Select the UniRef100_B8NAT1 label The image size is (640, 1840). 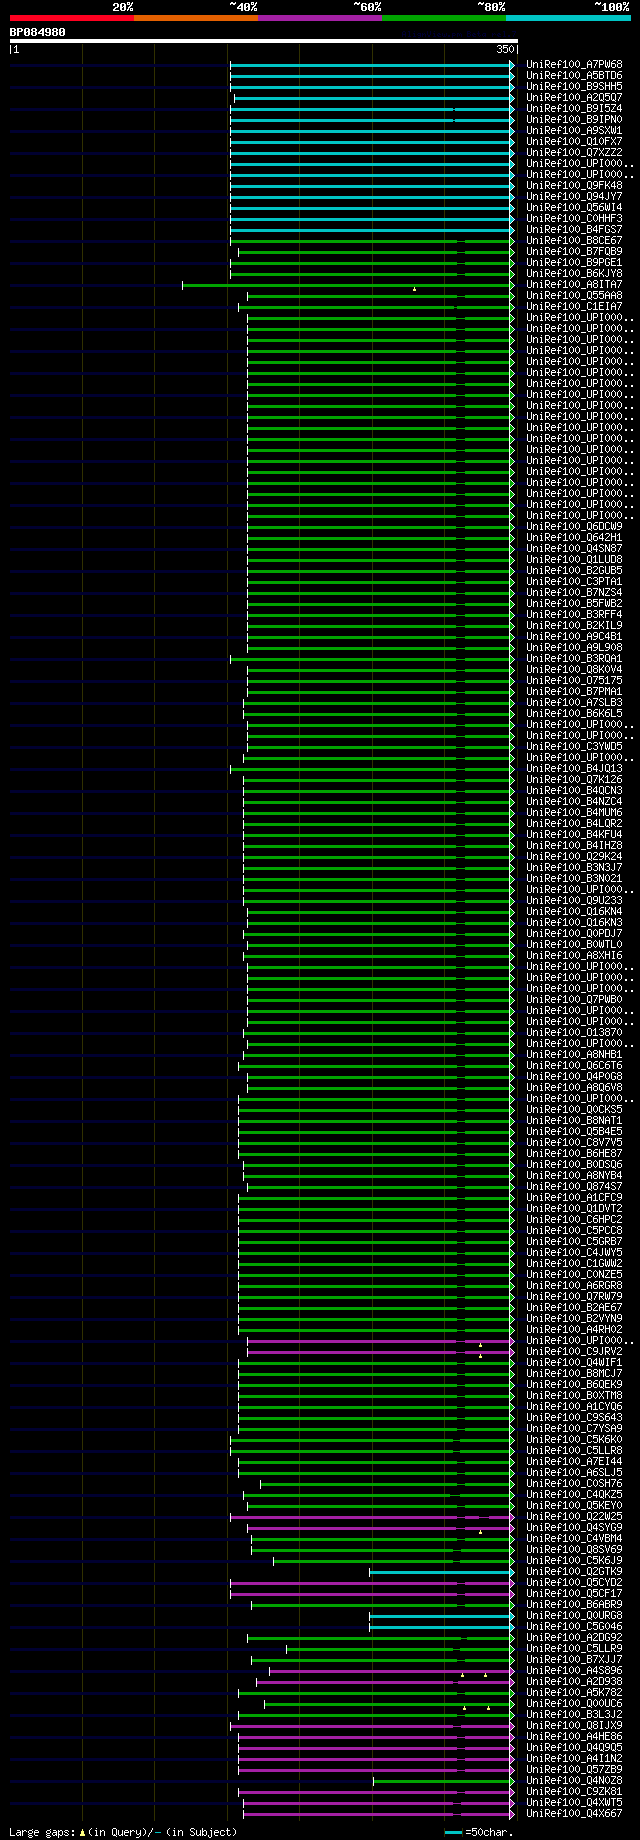[x=574, y=1121]
